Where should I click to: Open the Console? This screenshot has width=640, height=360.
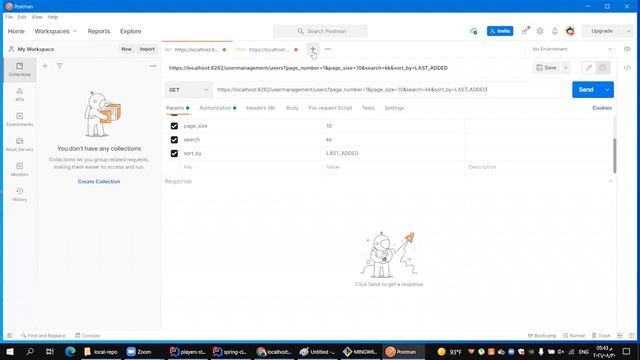87,336
